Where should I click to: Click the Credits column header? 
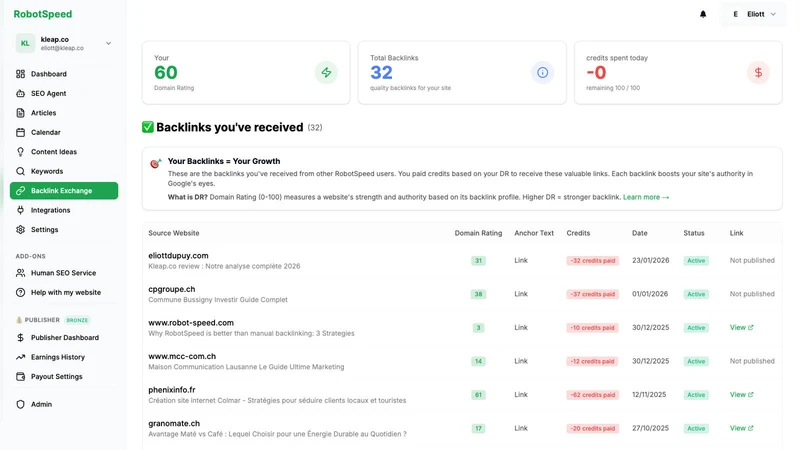578,233
